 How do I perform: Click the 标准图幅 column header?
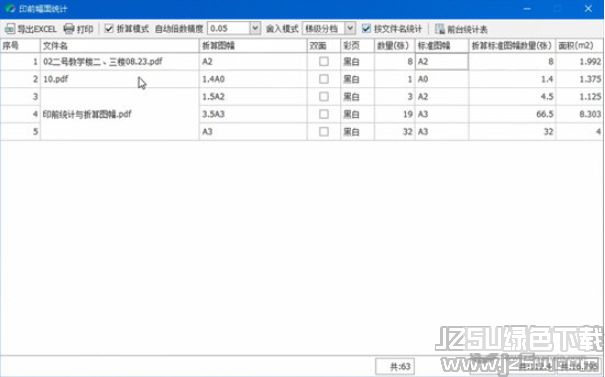tap(442, 46)
